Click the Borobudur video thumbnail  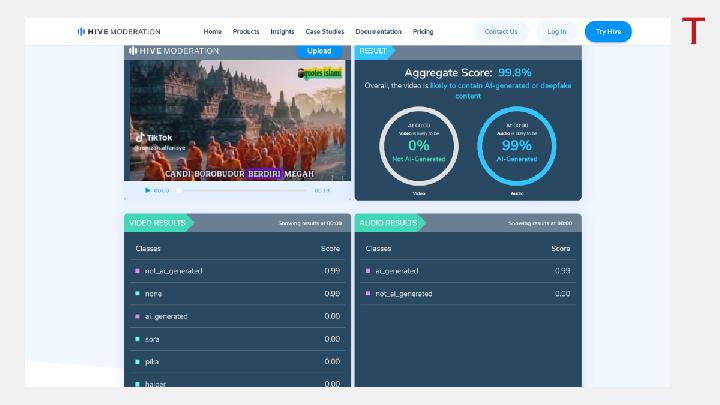point(237,118)
